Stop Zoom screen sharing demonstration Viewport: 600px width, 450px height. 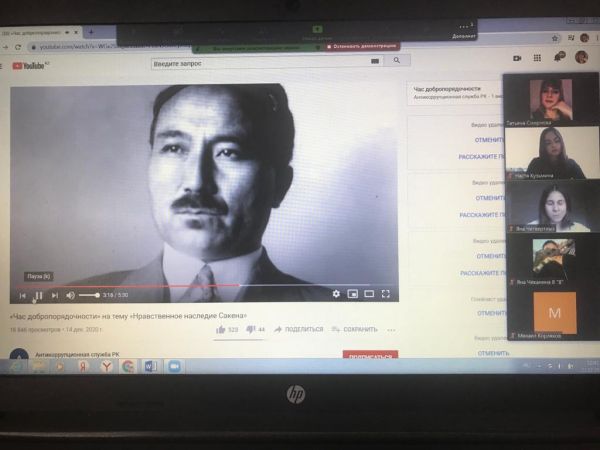(358, 47)
